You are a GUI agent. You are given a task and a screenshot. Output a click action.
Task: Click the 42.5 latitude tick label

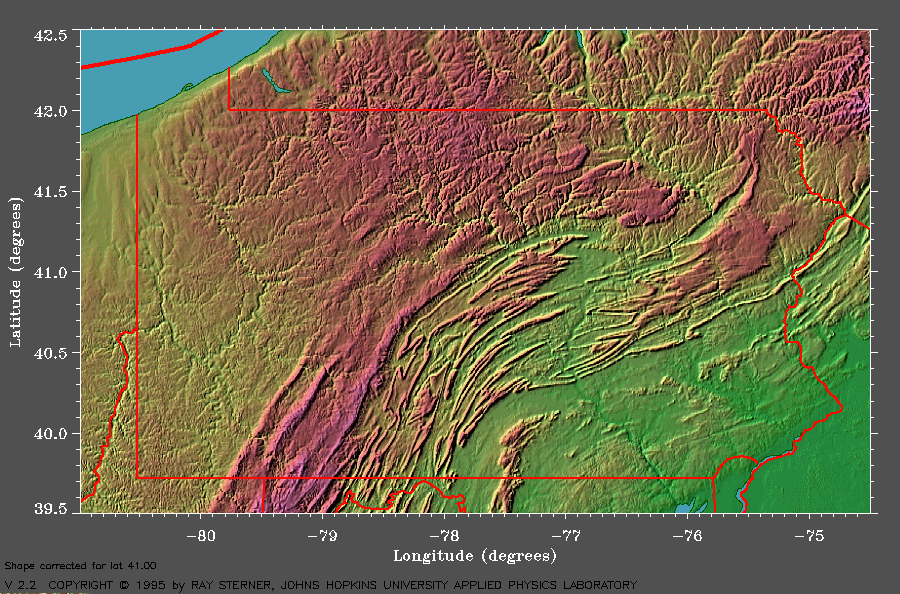tap(52, 35)
